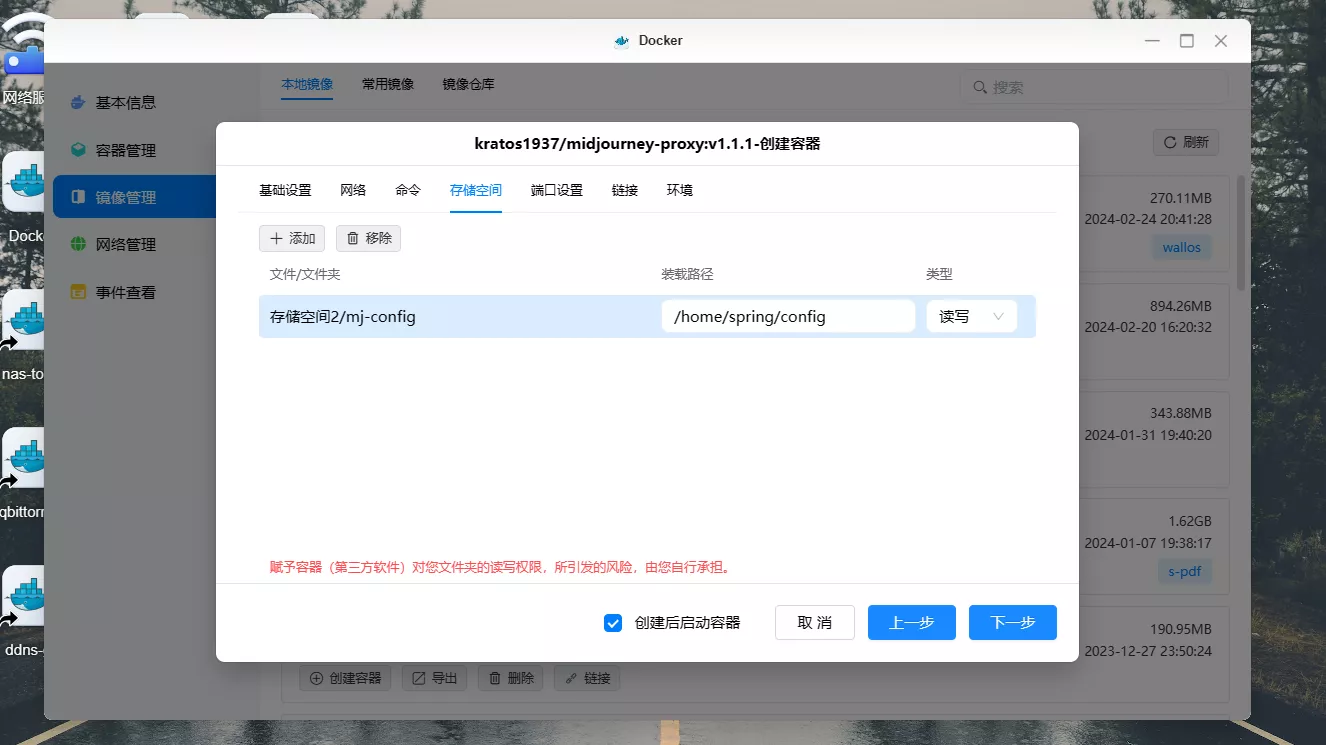Click the 取消 button
1326x745 pixels.
click(x=815, y=622)
